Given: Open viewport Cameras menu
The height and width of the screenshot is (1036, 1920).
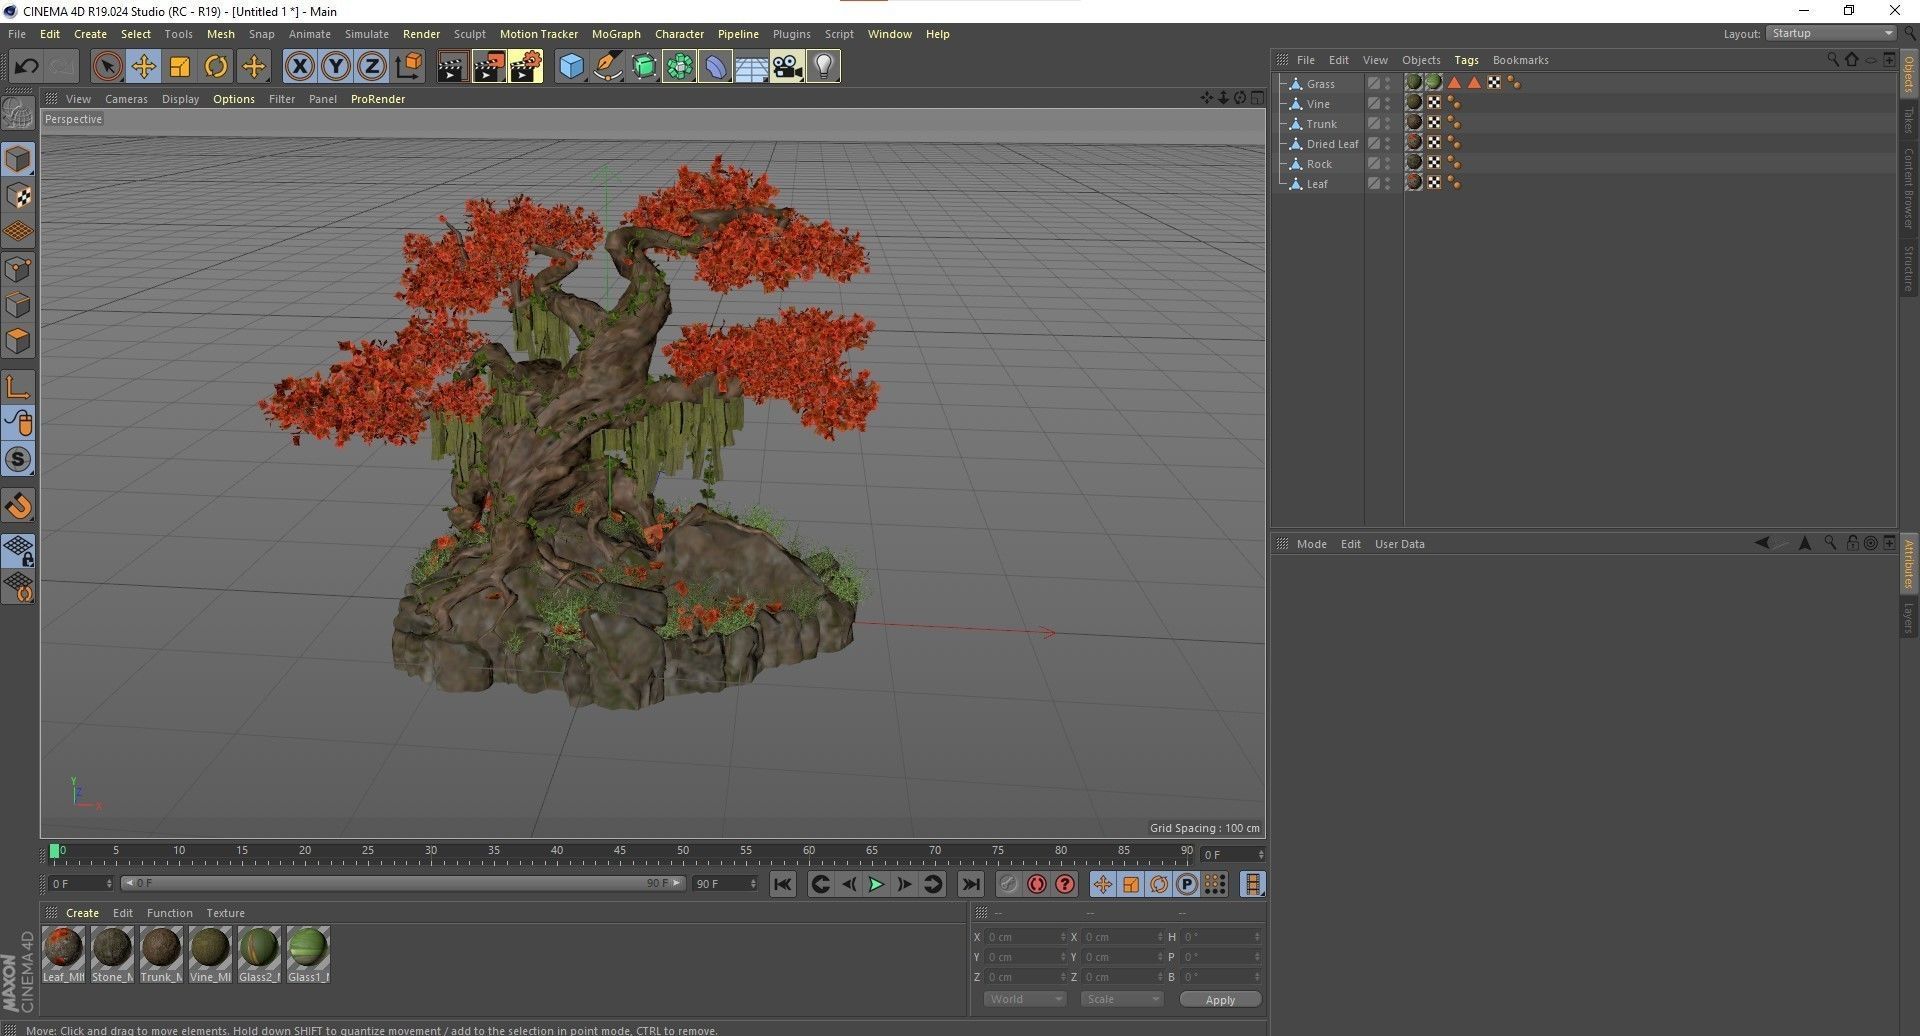Looking at the screenshot, I should 126,99.
